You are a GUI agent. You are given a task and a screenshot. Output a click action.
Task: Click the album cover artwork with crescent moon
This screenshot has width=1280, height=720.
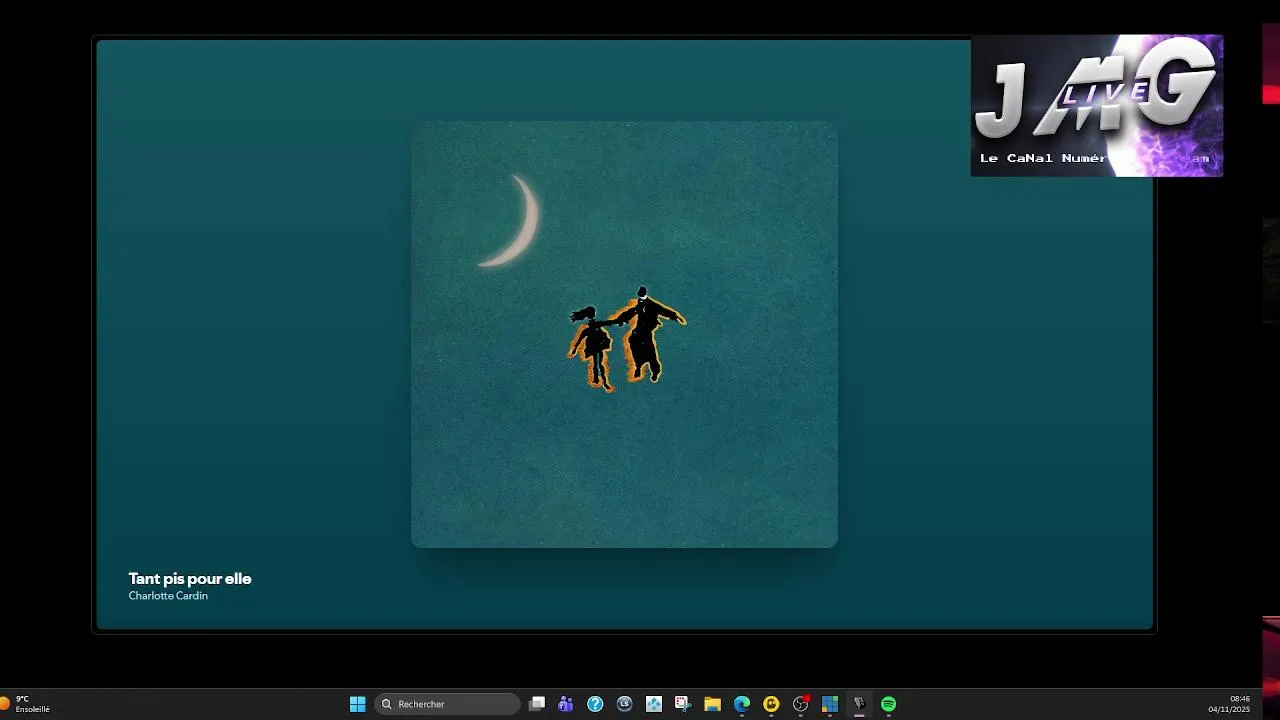click(624, 334)
